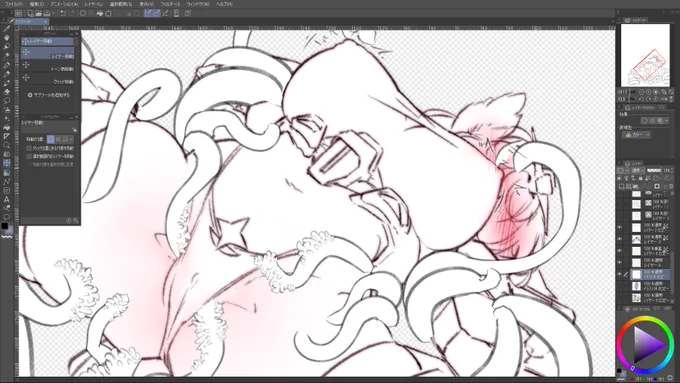Open the 選択範囲(S) menu
Screen dimensions: 680x383
(x=121, y=4)
